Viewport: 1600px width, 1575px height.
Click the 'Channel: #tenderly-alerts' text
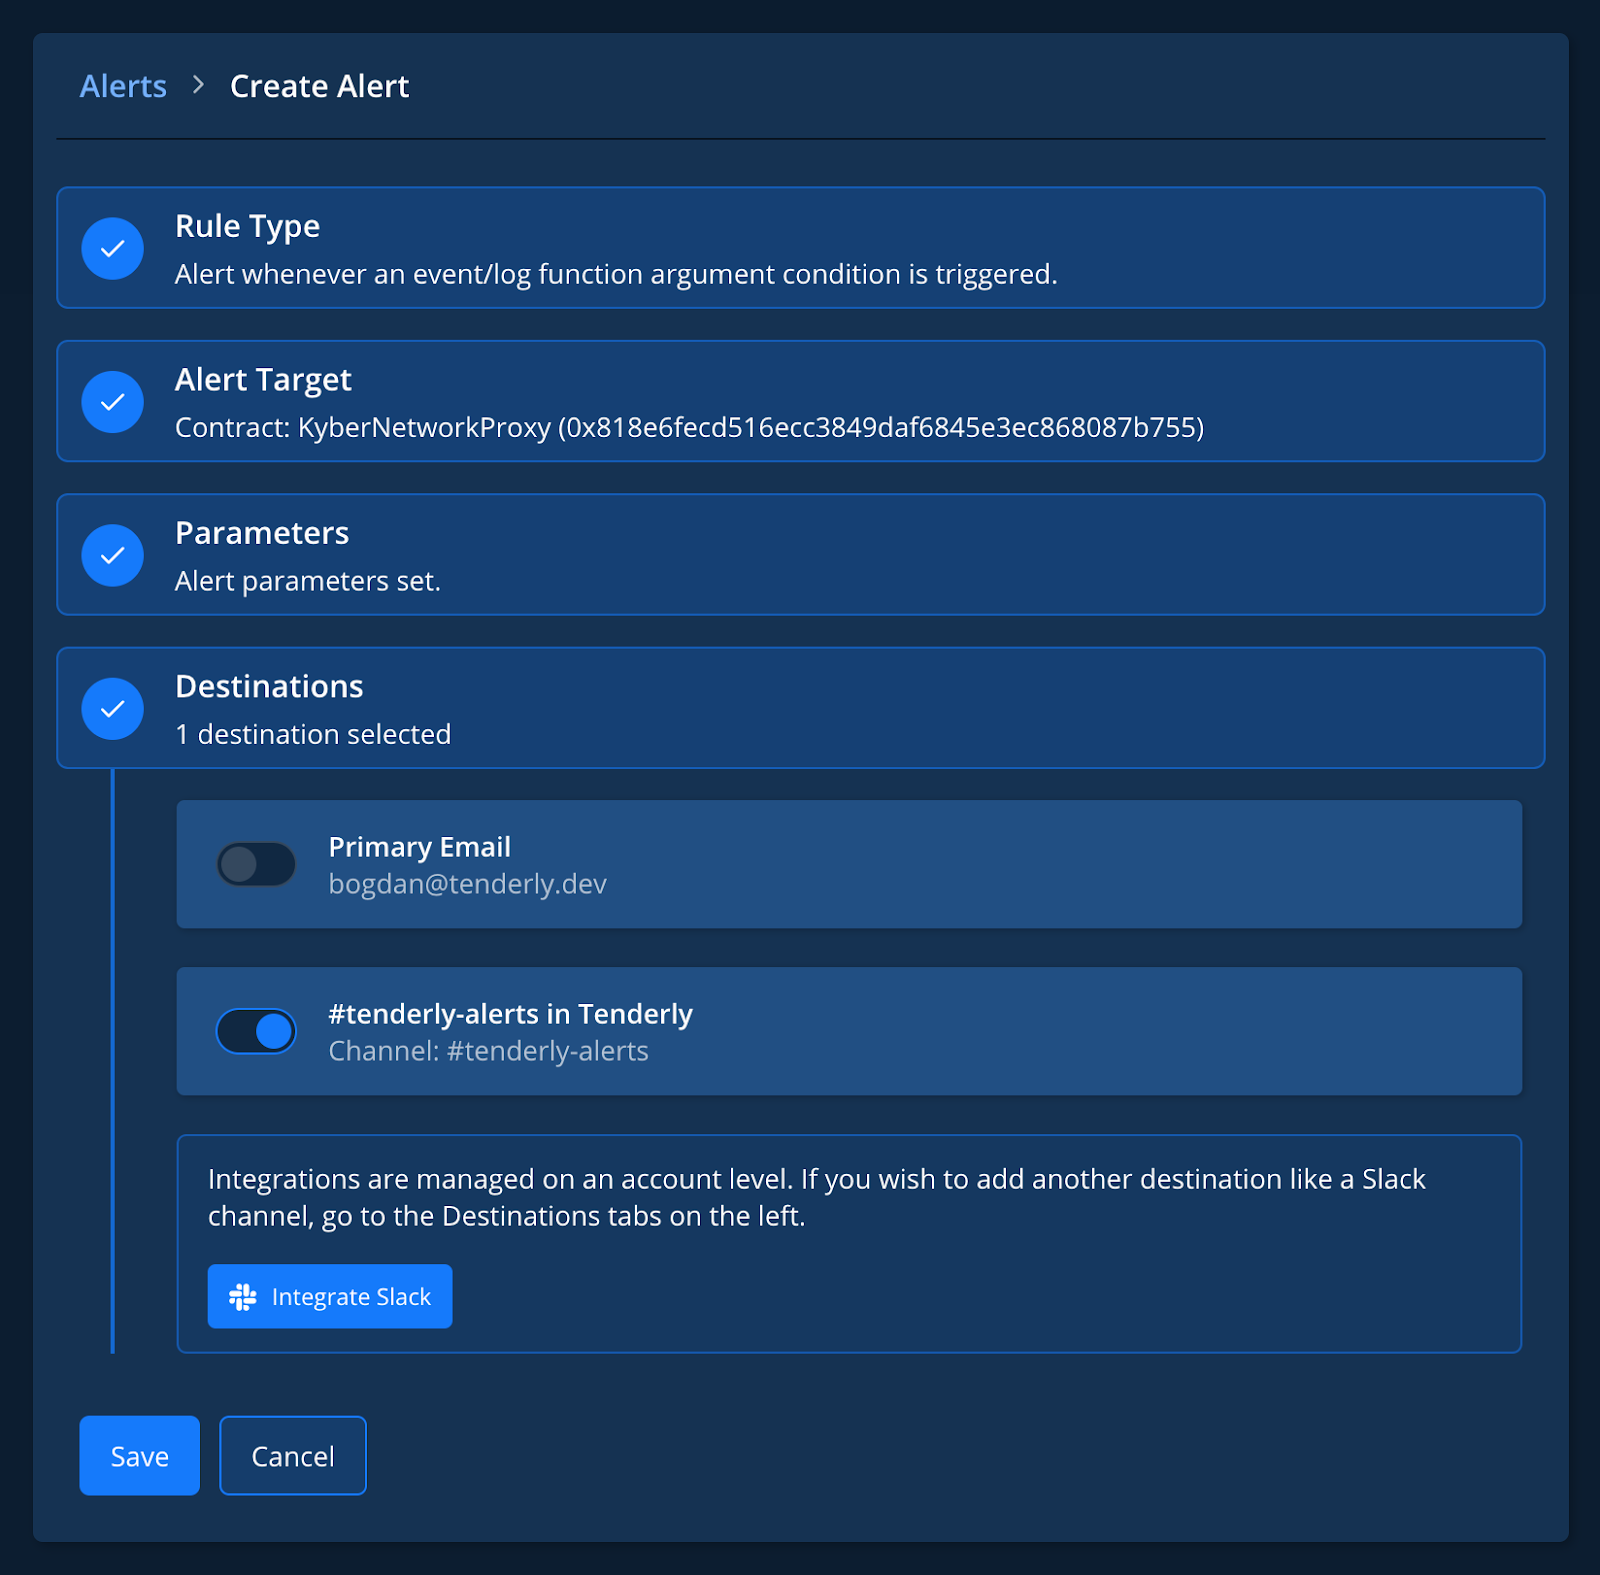(489, 1051)
